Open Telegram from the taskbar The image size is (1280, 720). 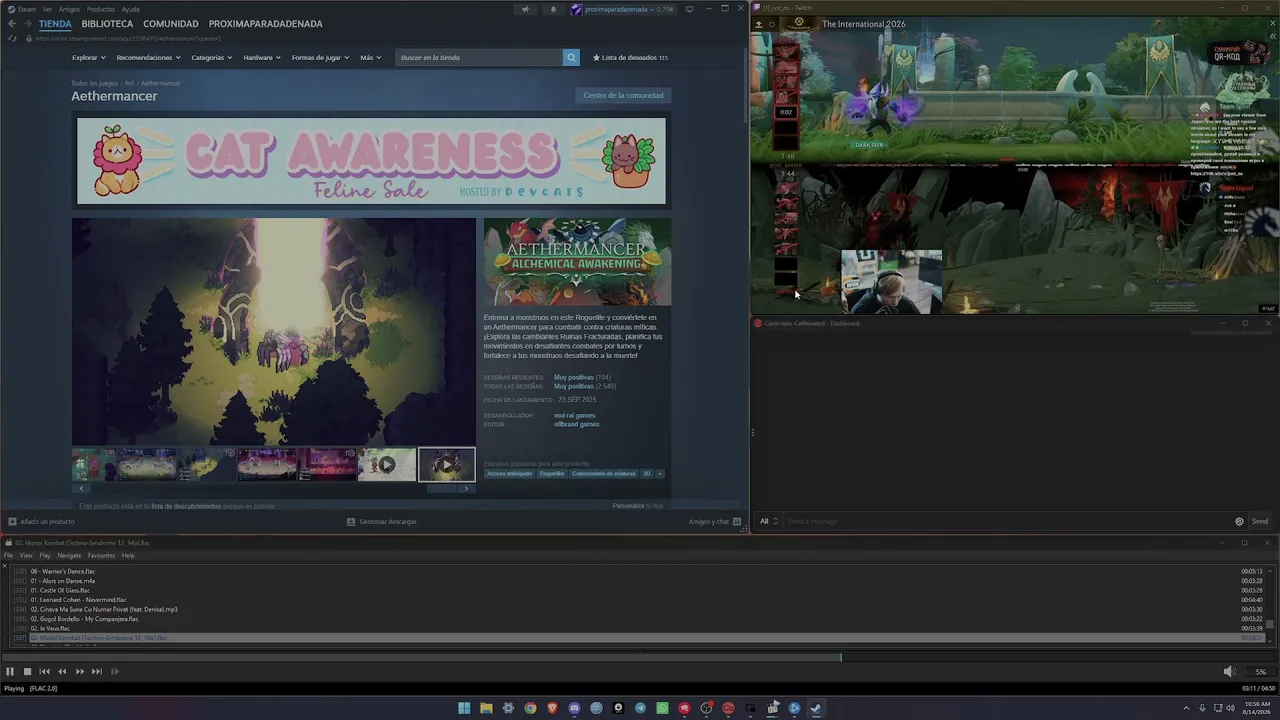[640, 708]
